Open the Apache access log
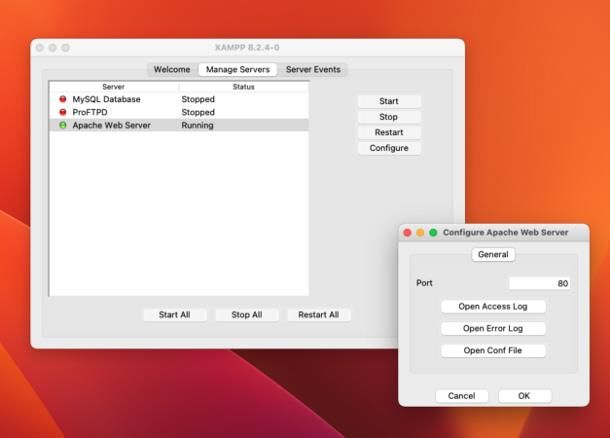Image resolution: width=610 pixels, height=438 pixels. [493, 307]
